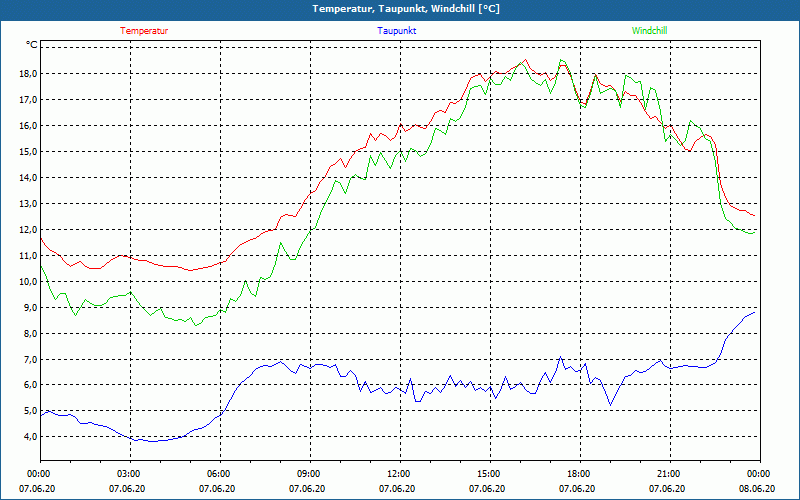Click the "03:00" time label
The width and height of the screenshot is (800, 500).
pyautogui.click(x=131, y=474)
